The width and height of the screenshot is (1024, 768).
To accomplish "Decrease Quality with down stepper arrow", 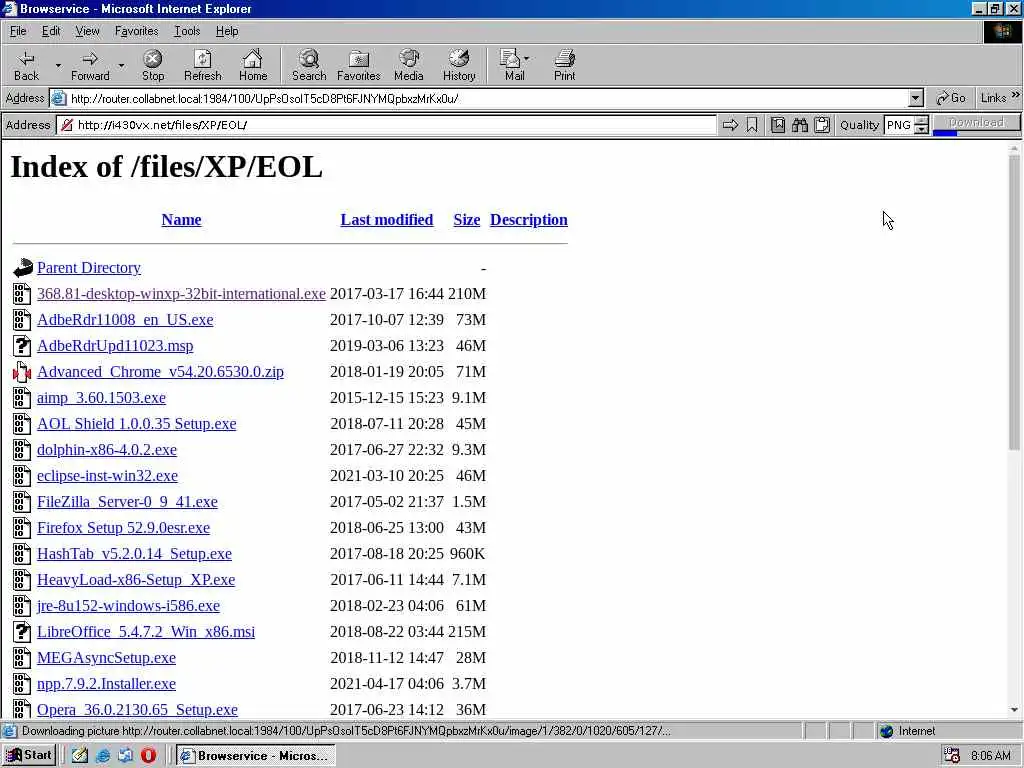I will pyautogui.click(x=921, y=129).
